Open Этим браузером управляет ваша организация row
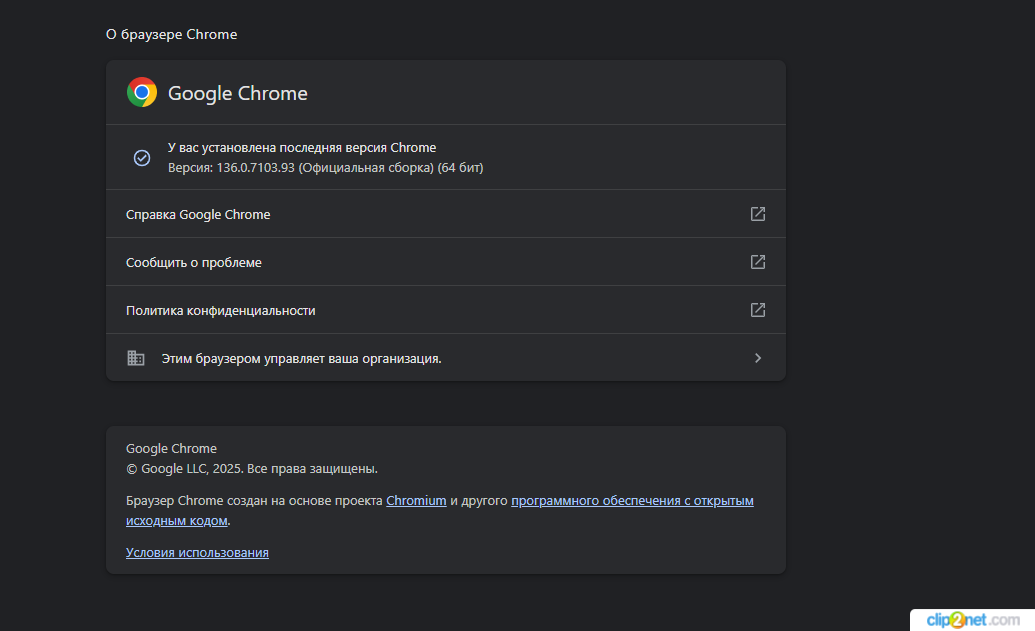 point(446,358)
